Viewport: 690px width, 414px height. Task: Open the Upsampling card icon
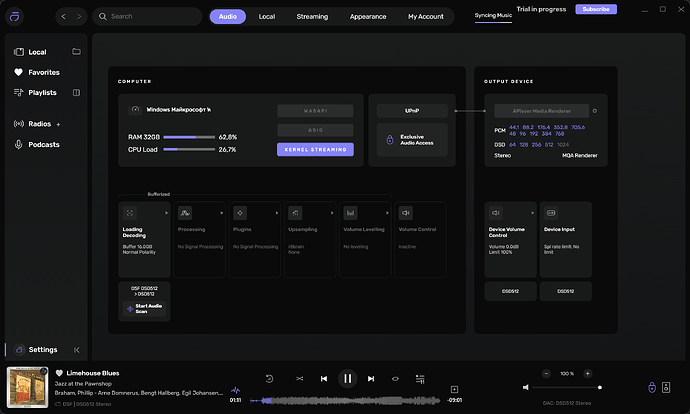295,213
